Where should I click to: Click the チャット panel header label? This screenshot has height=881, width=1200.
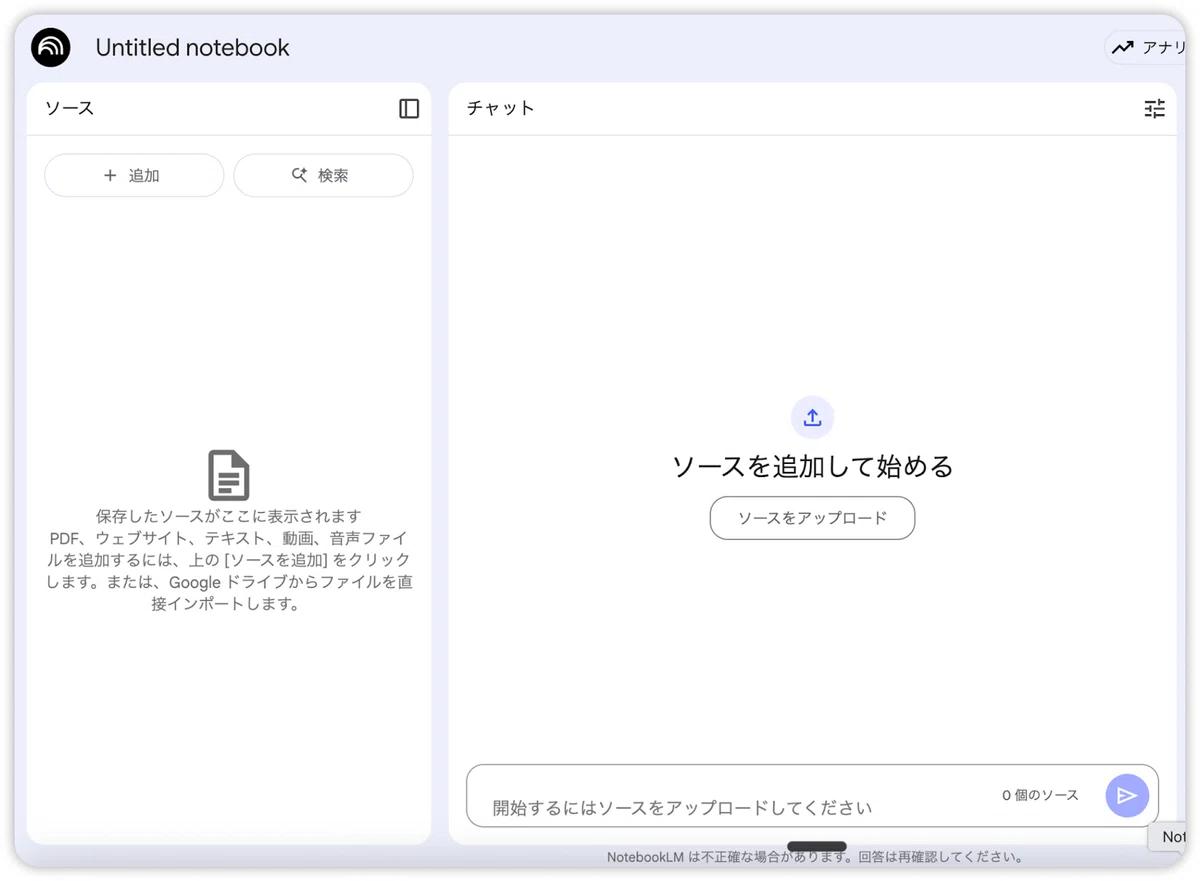(x=501, y=108)
